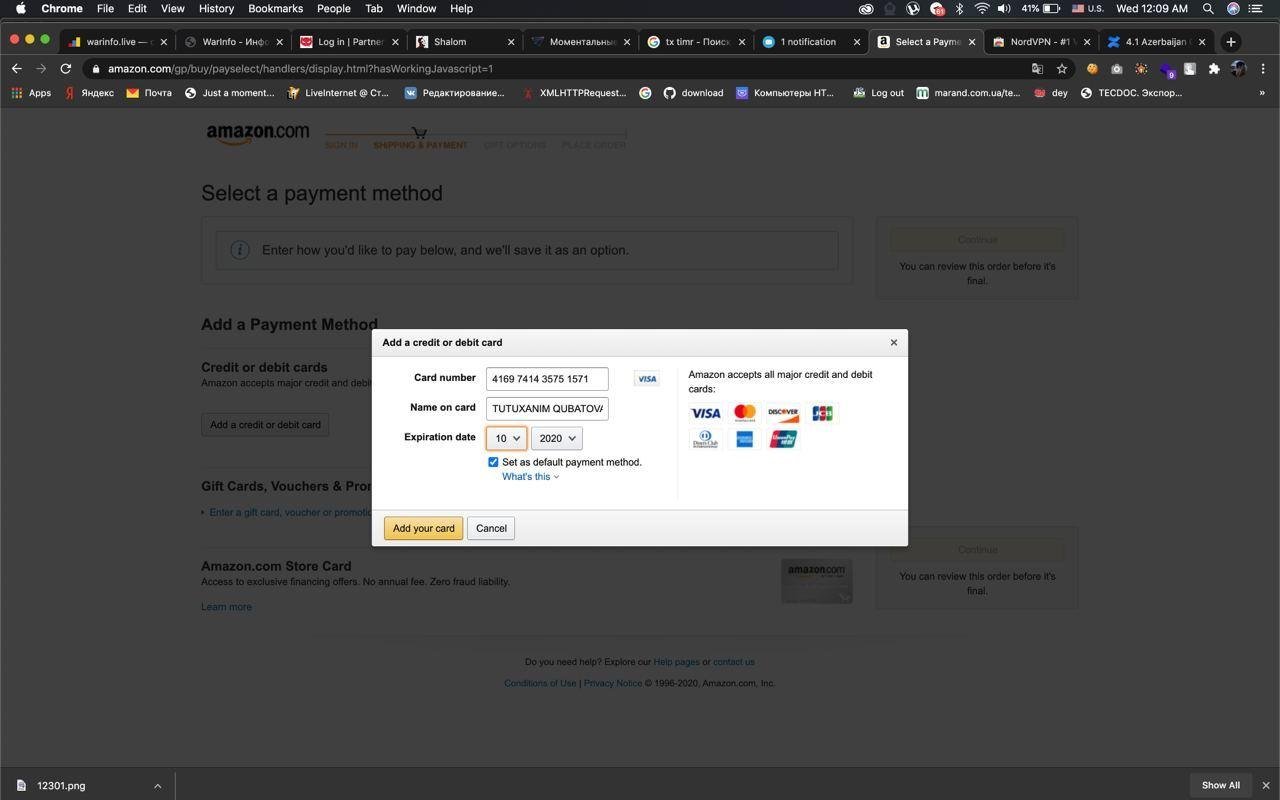Open the cookie extension icon
This screenshot has width=1280, height=800.
1092,69
